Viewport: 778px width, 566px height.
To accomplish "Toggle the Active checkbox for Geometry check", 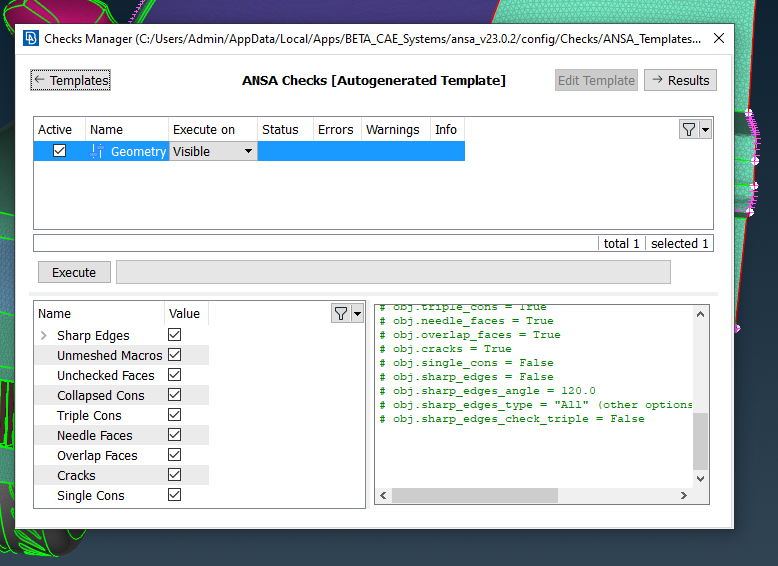I will tap(59, 151).
